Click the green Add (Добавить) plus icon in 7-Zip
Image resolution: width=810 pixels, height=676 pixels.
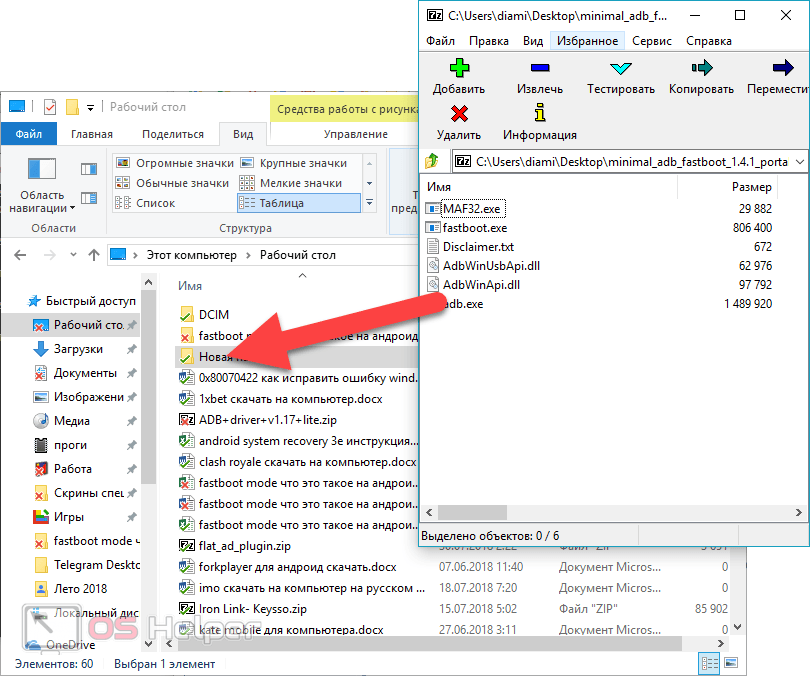click(459, 68)
